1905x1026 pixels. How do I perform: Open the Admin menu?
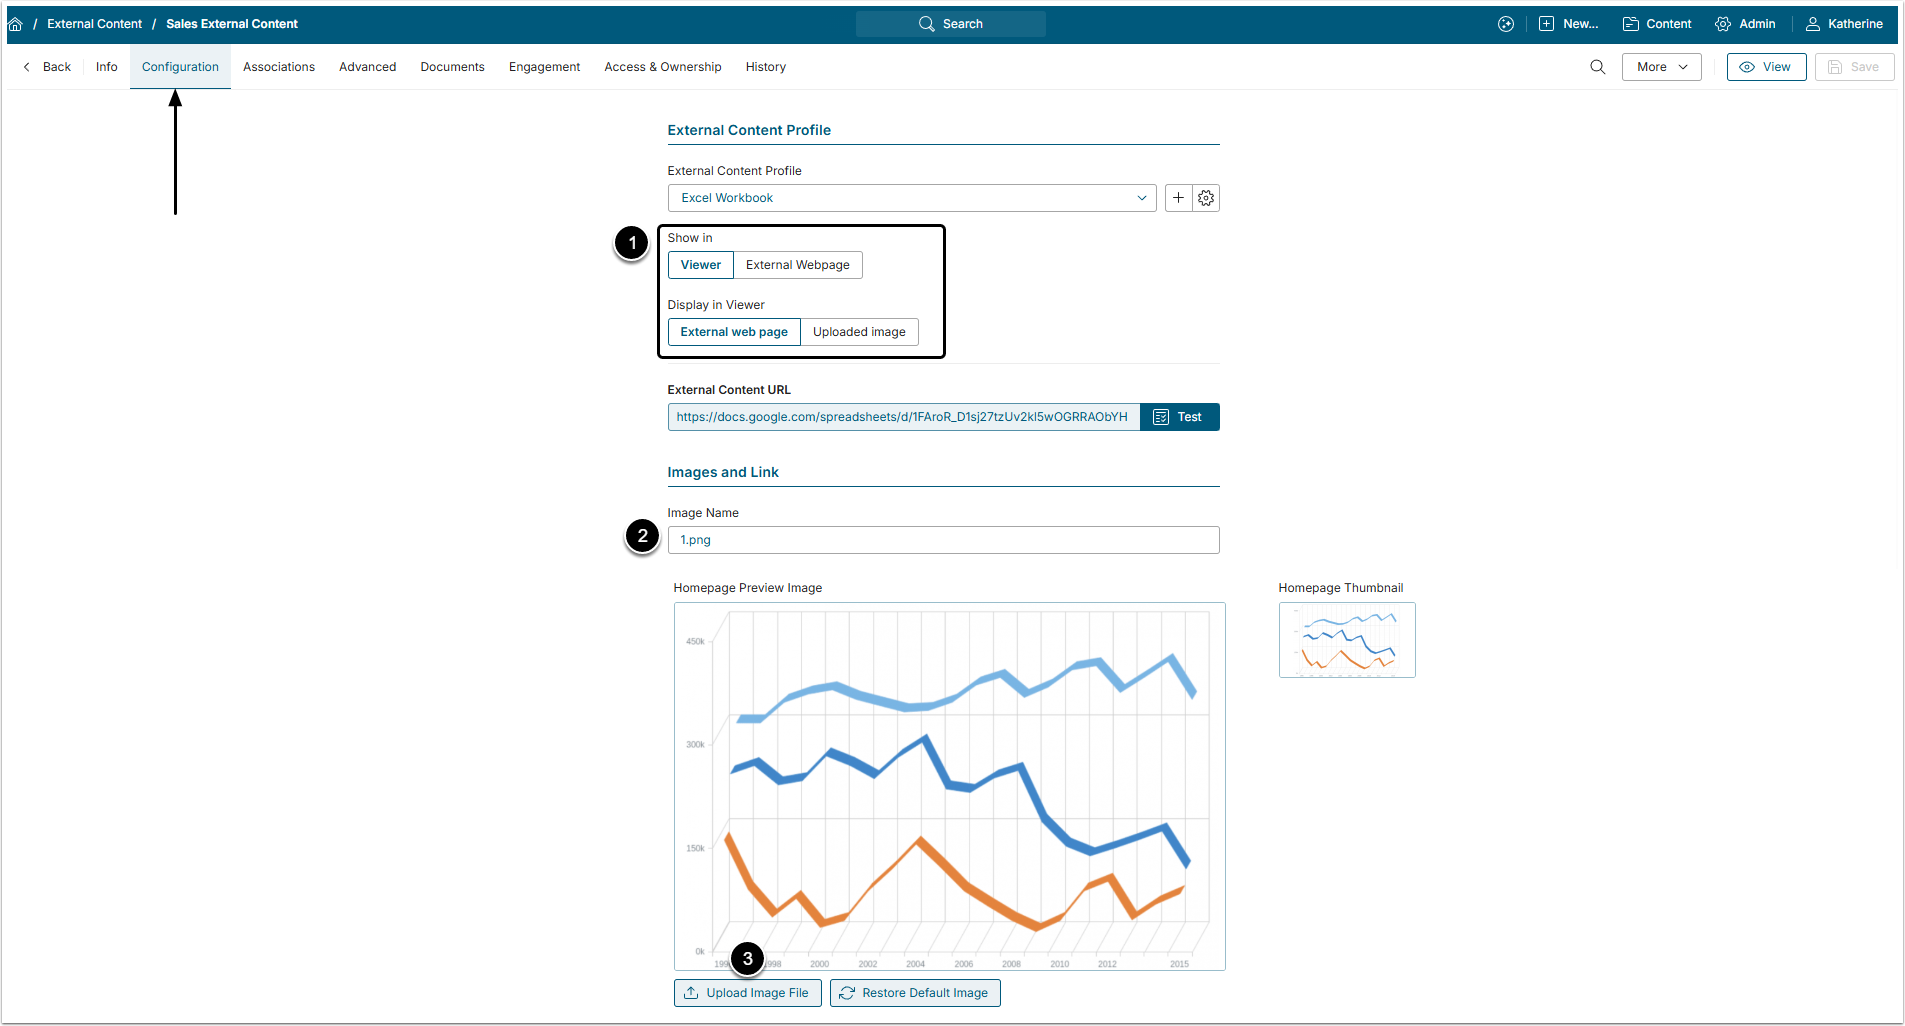click(x=1745, y=24)
